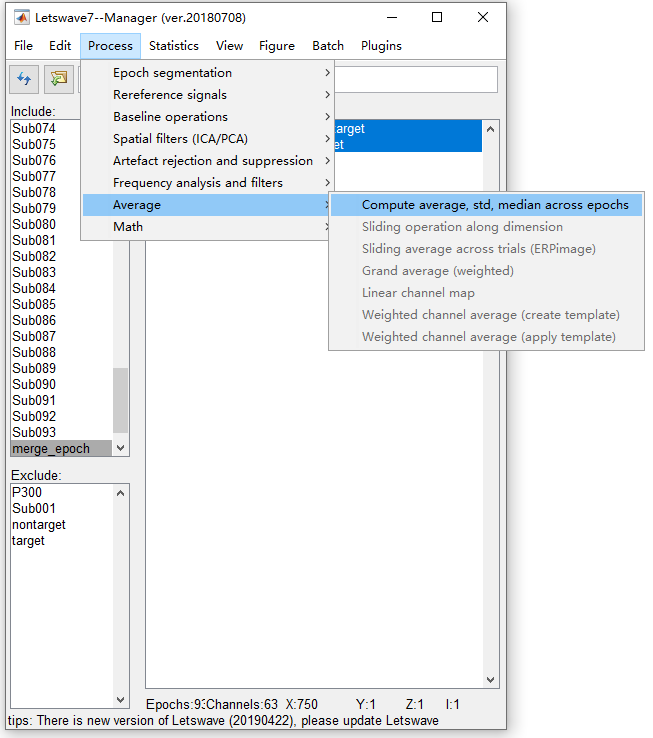Select Sub001 in Exclude list
The height and width of the screenshot is (738, 653).
pyautogui.click(x=62, y=508)
